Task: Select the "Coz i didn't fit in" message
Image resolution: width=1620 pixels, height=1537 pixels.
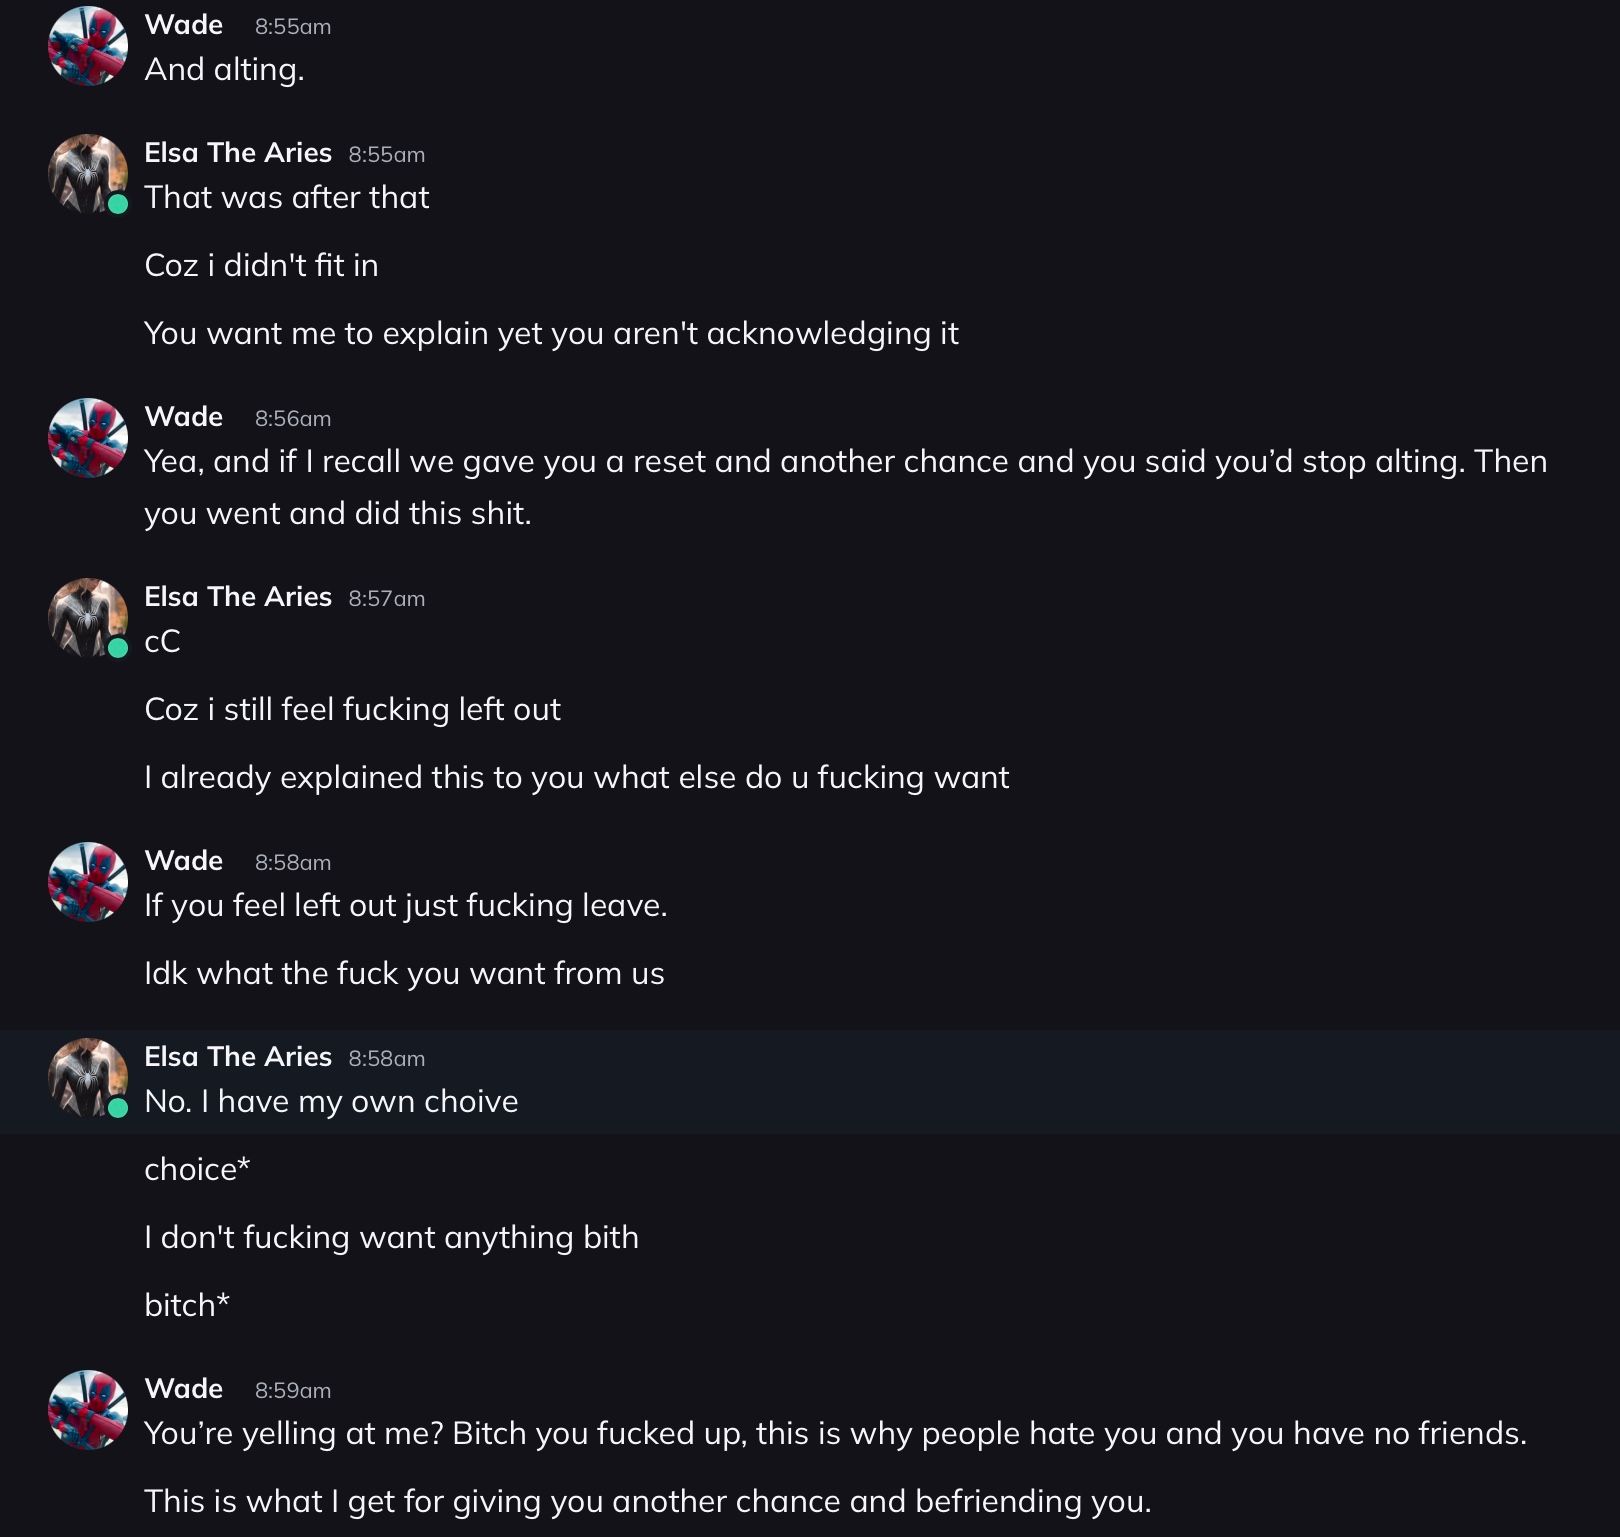Action: pyautogui.click(x=261, y=265)
